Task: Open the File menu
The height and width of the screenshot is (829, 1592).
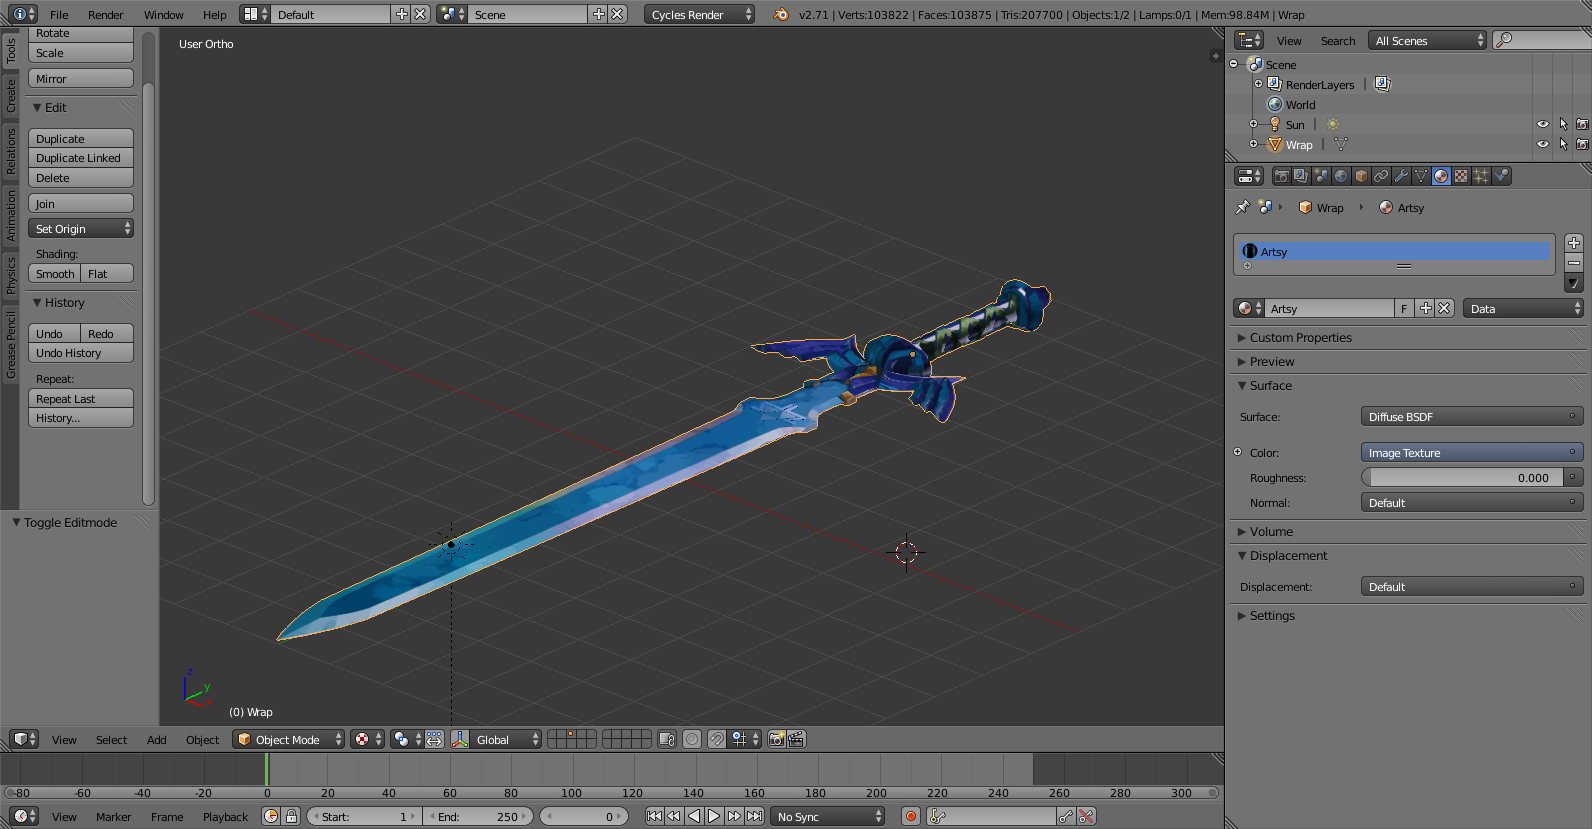Action: point(60,15)
